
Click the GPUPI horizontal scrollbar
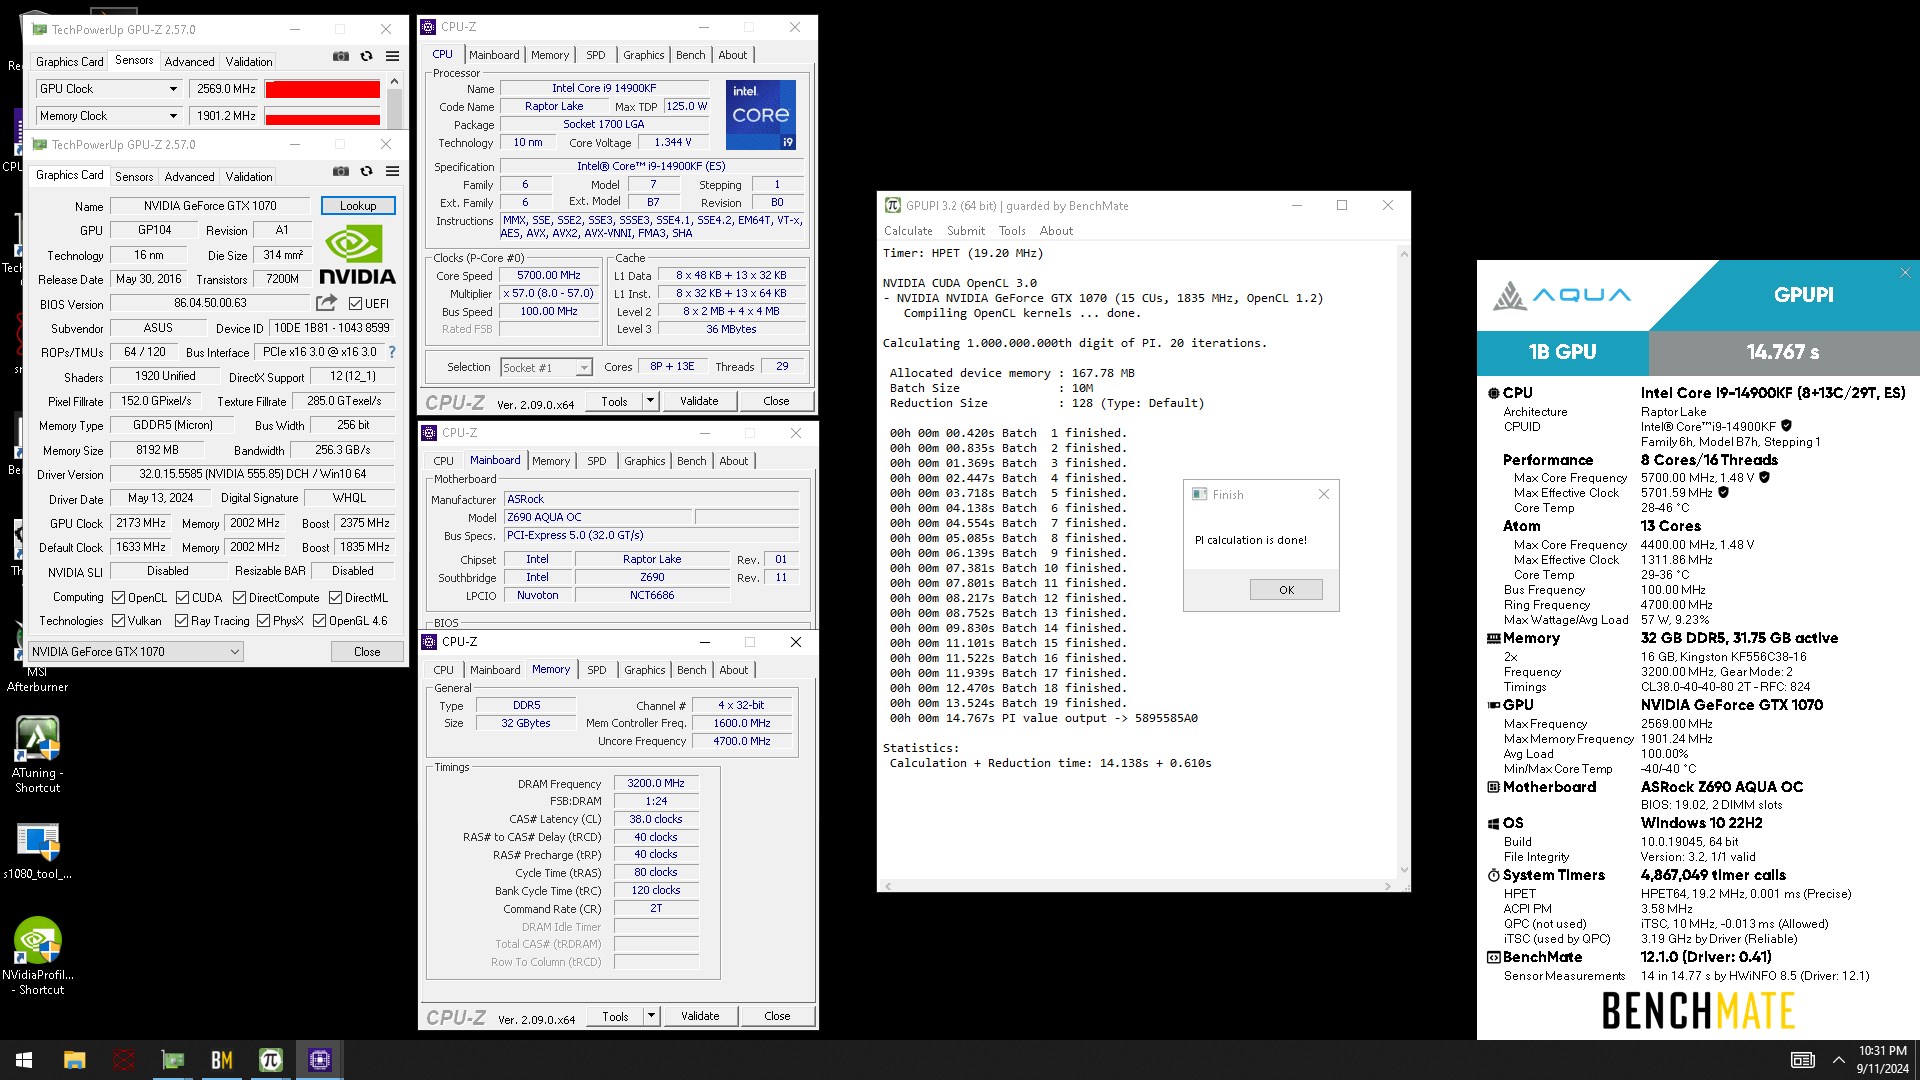pos(1137,886)
